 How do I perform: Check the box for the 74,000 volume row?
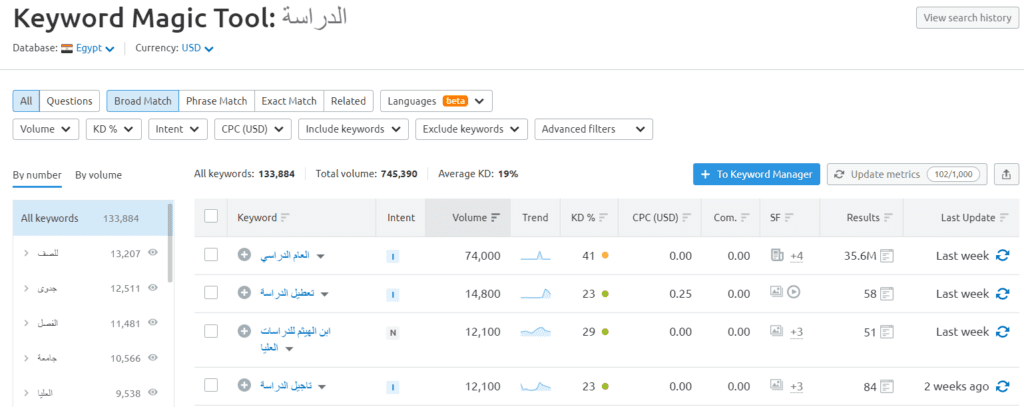pos(211,255)
